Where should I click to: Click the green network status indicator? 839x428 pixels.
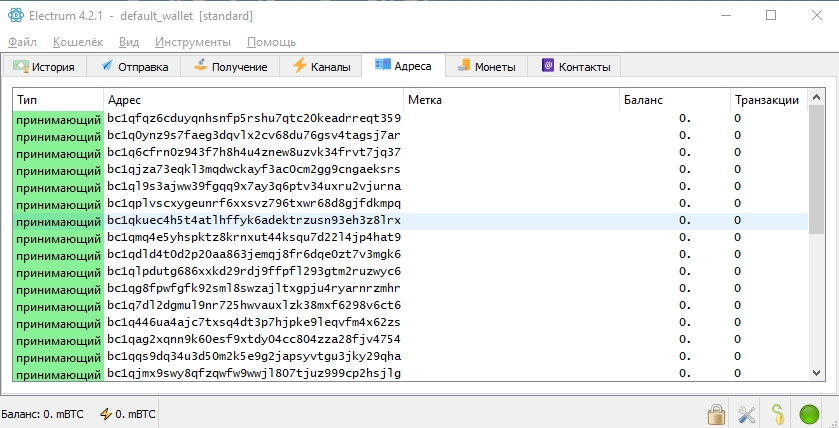(809, 414)
